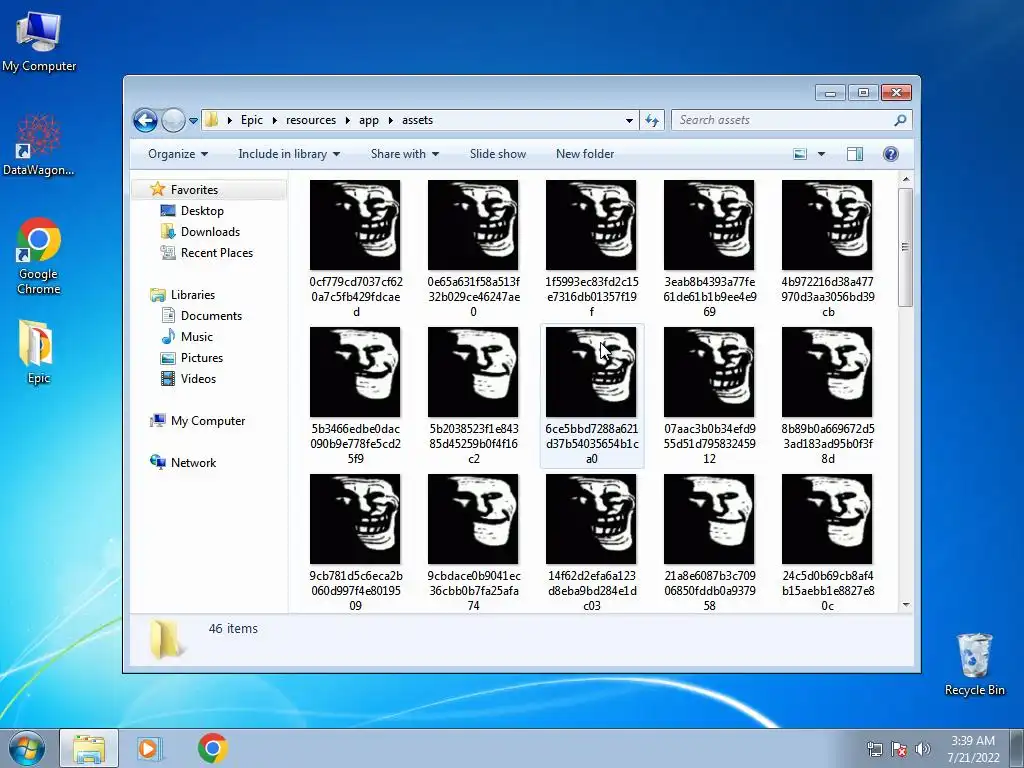
Task: Select image file 07aac3b0b34efd9
Action: click(709, 396)
